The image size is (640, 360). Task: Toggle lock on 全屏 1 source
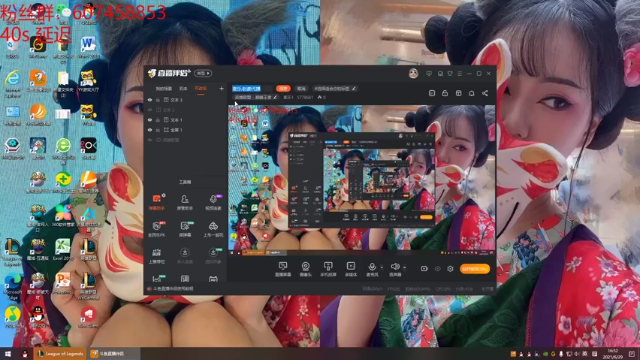tap(158, 130)
